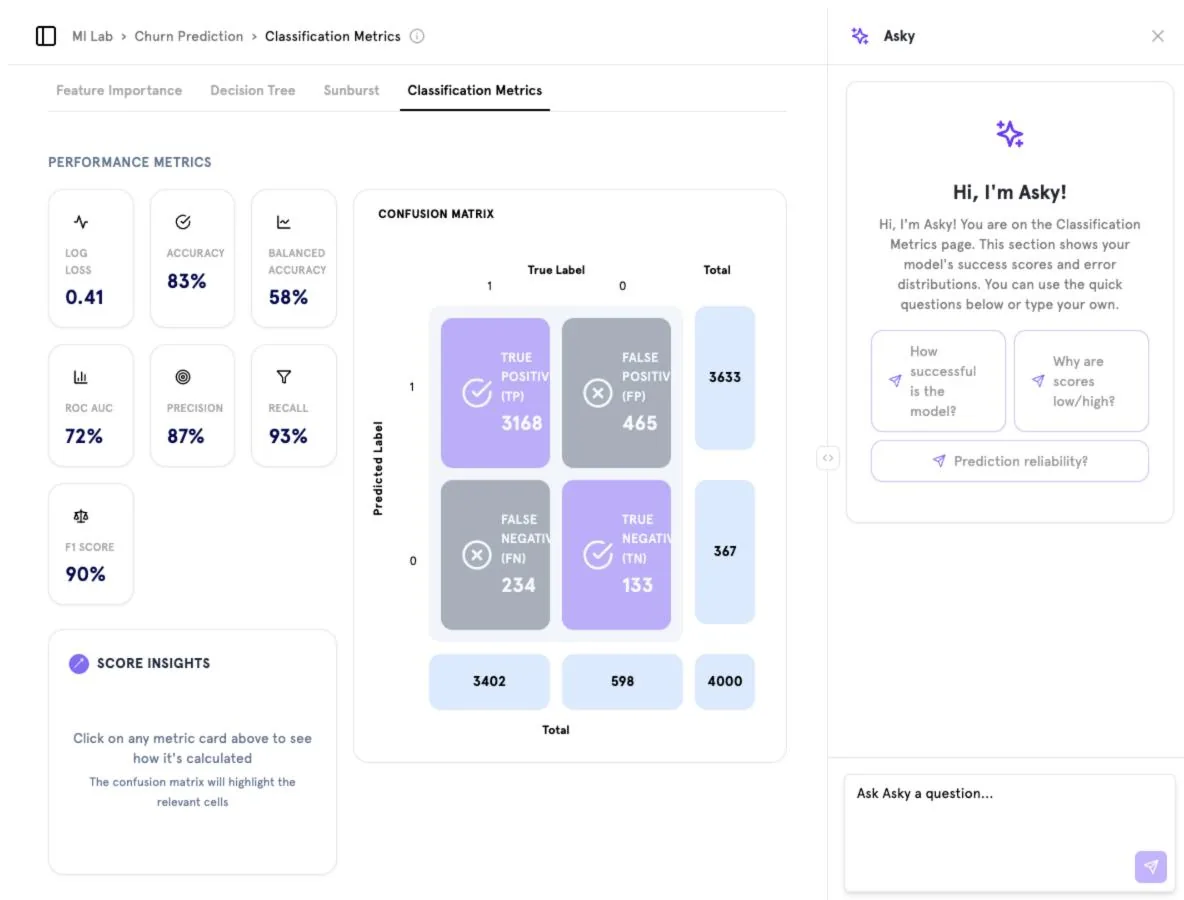Click the row total 367 cell
The width and height of the screenshot is (1184, 900).
725,552
